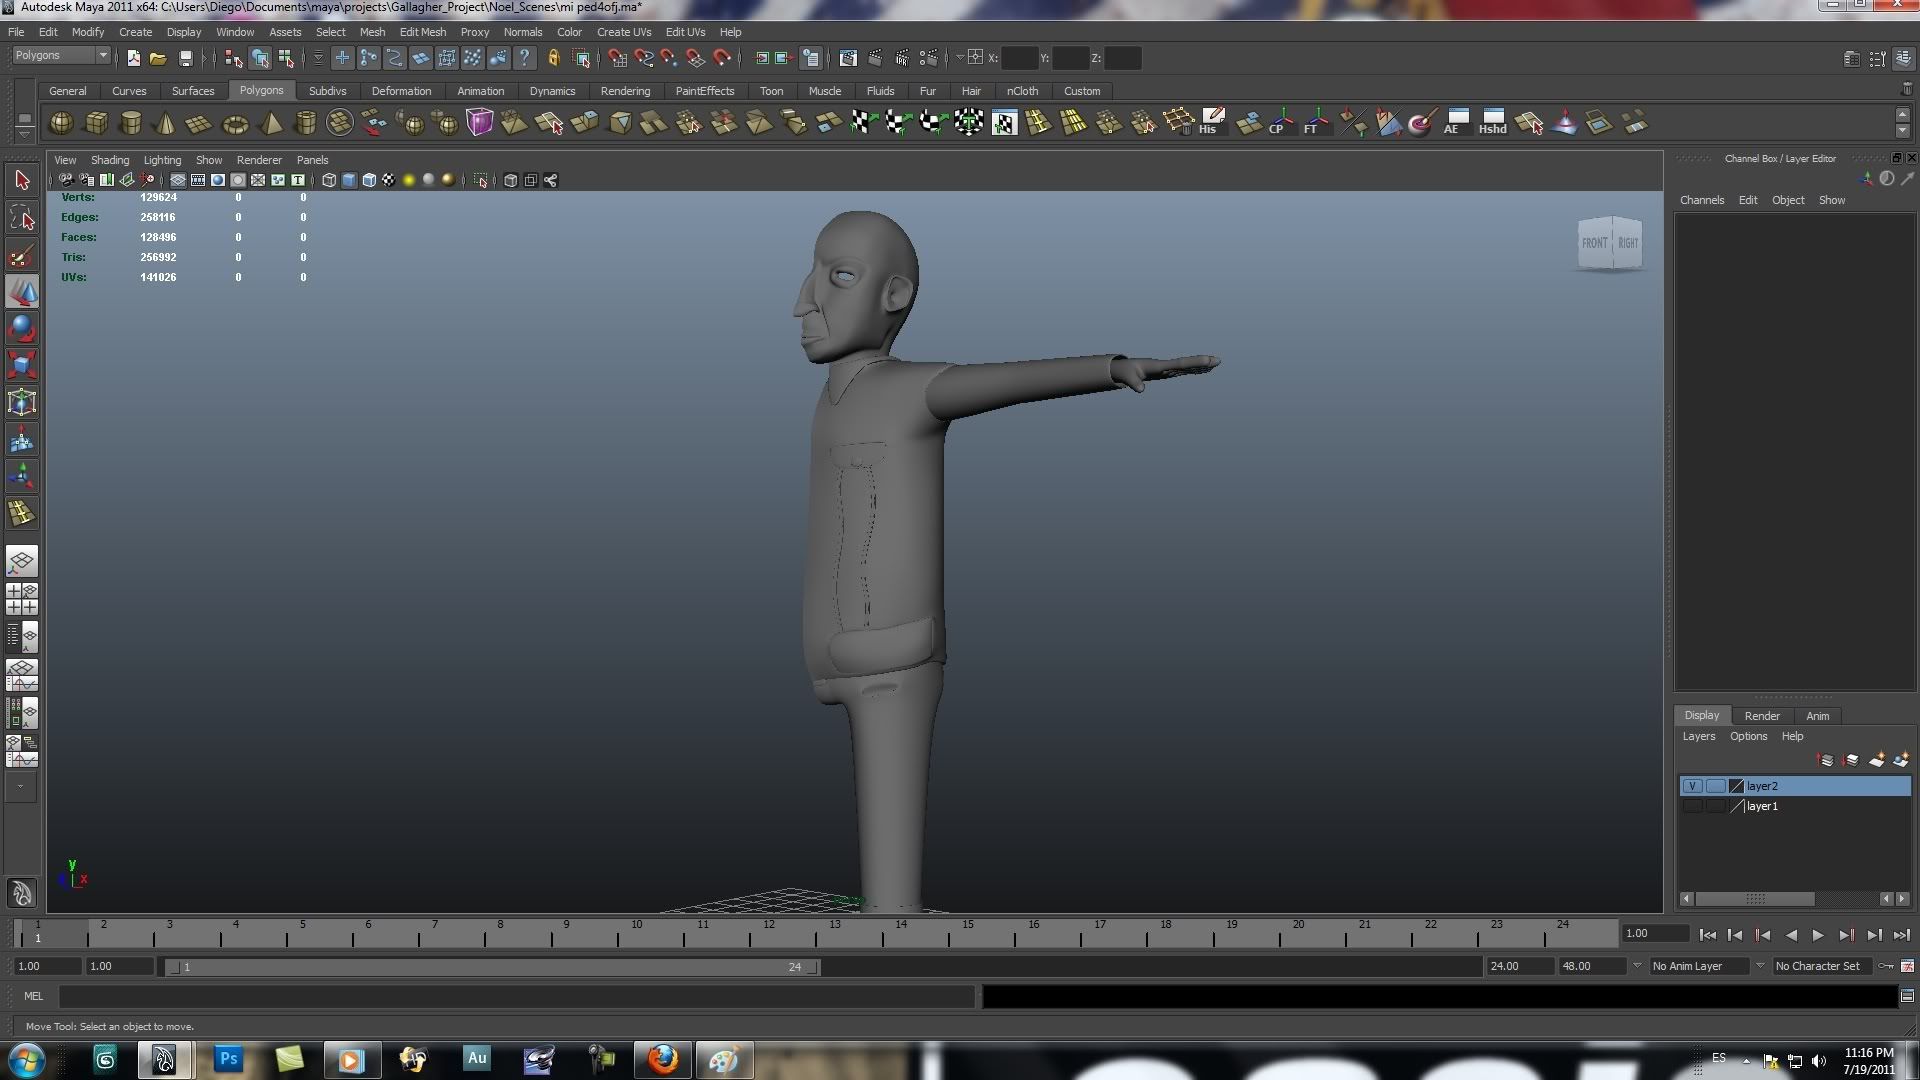
Task: Toggle visibility box for layer1
Action: [1692, 806]
